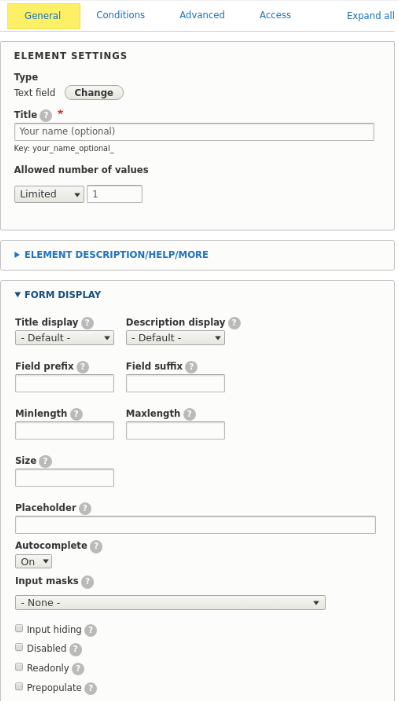The width and height of the screenshot is (399, 701).
Task: Click the Placeholder help icon
Action: (x=85, y=509)
